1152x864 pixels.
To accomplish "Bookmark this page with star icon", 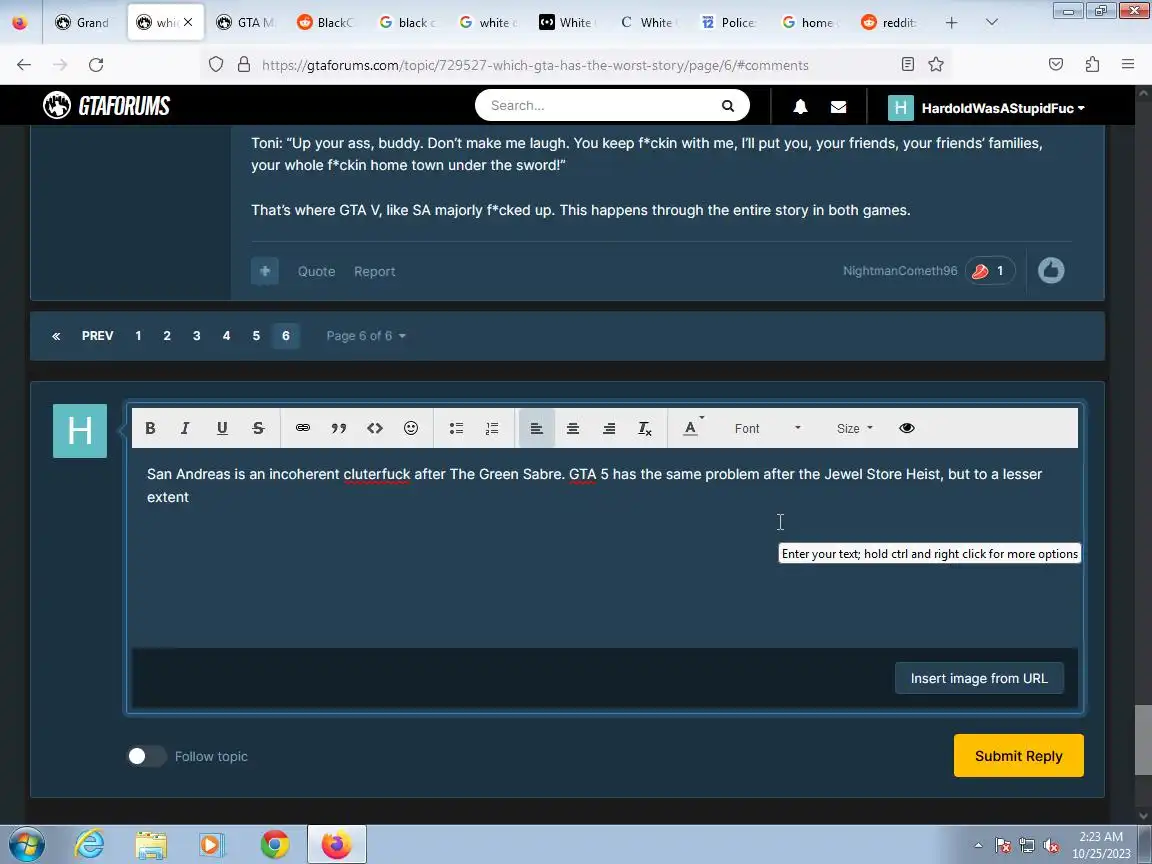I will click(x=936, y=65).
